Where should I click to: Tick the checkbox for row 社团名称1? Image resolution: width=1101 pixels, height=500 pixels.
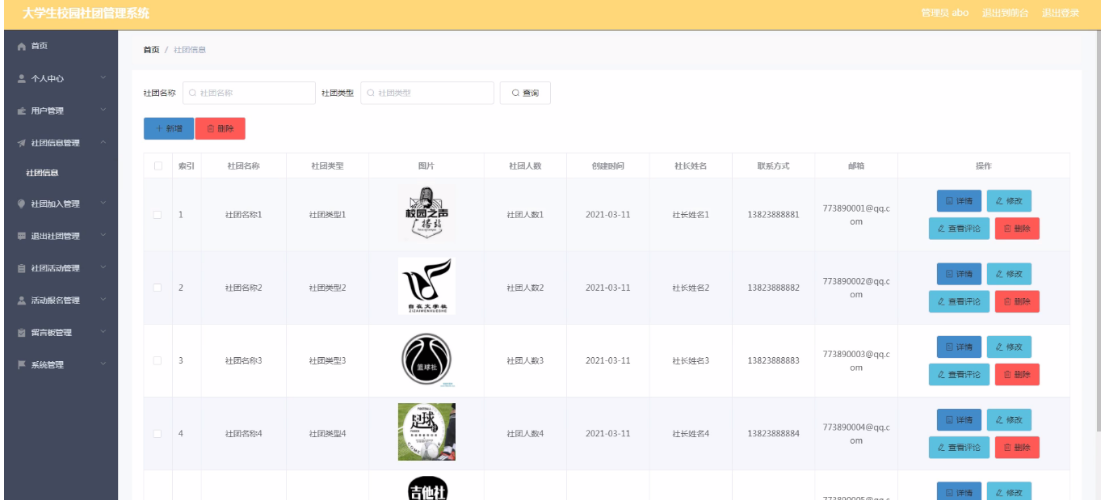157,215
